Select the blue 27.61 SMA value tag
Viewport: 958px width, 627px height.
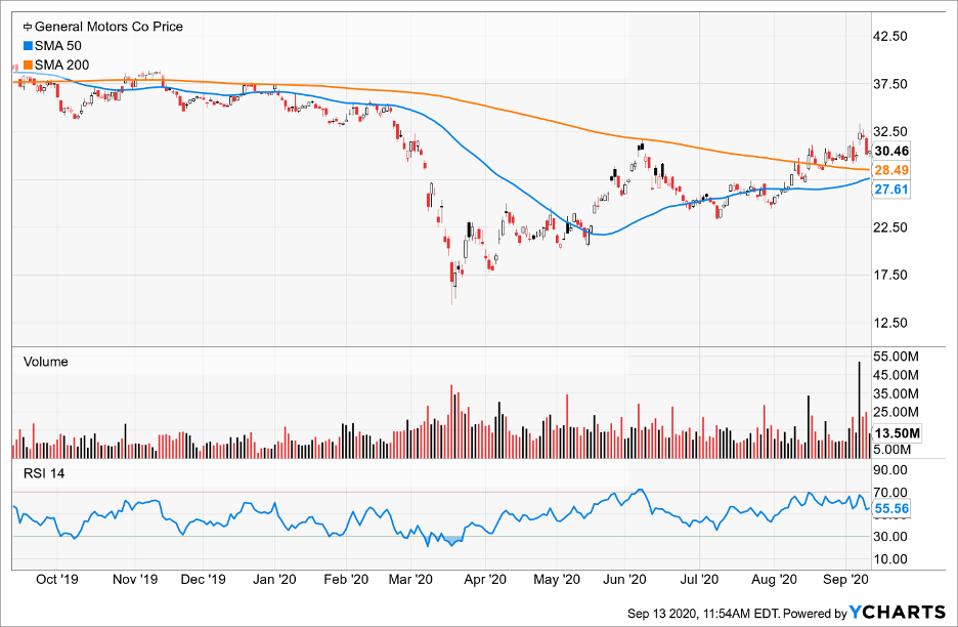(890, 189)
